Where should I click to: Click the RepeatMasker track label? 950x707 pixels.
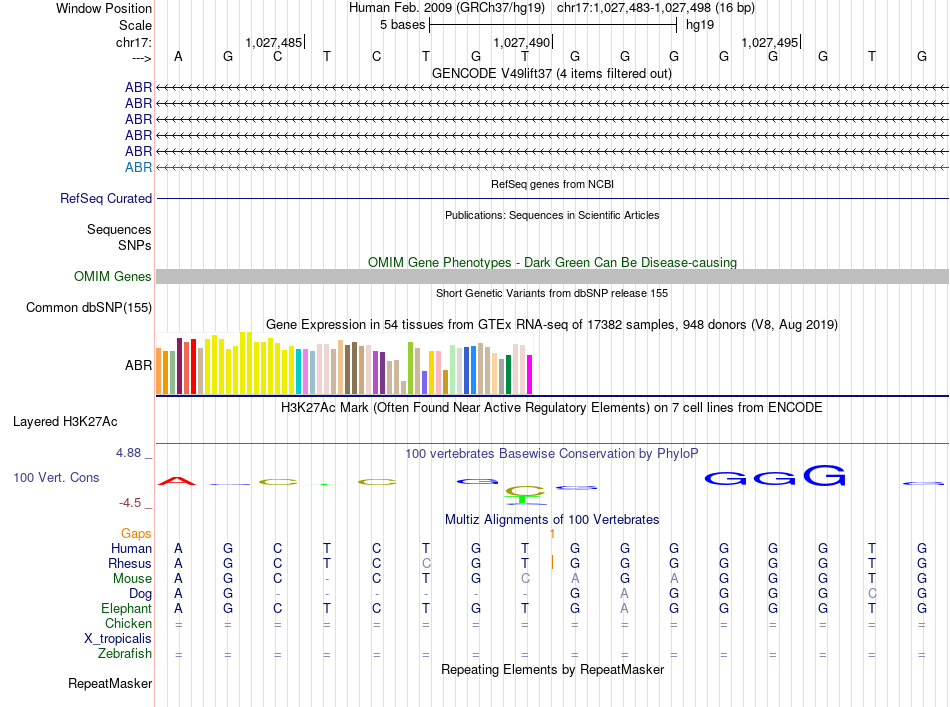pos(110,684)
